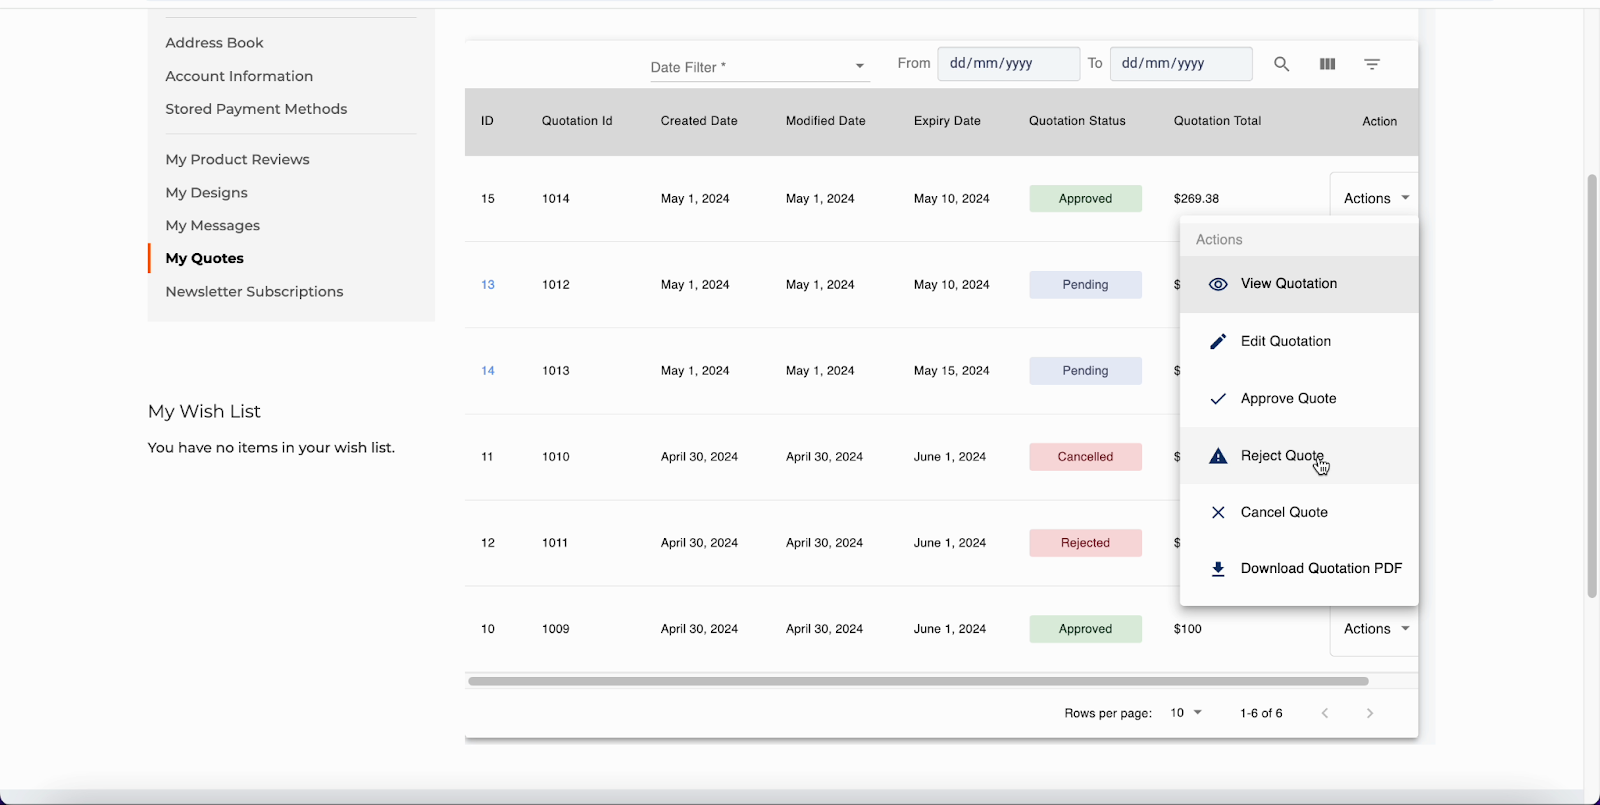Click the From date input field
The width and height of the screenshot is (1600, 805).
coord(1008,63)
